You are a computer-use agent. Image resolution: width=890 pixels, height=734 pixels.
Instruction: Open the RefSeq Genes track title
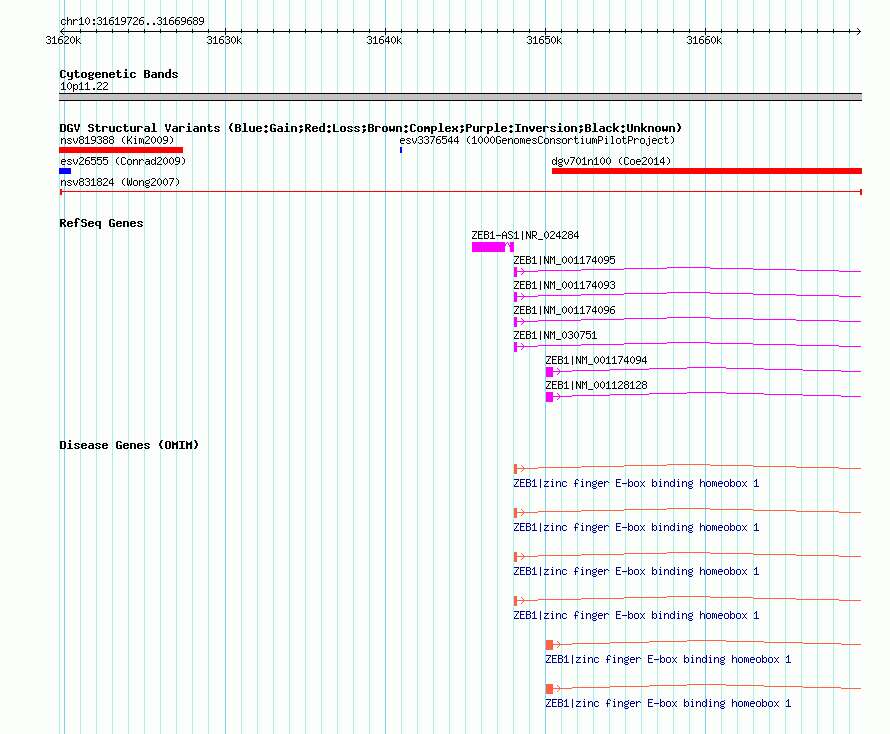(x=101, y=223)
